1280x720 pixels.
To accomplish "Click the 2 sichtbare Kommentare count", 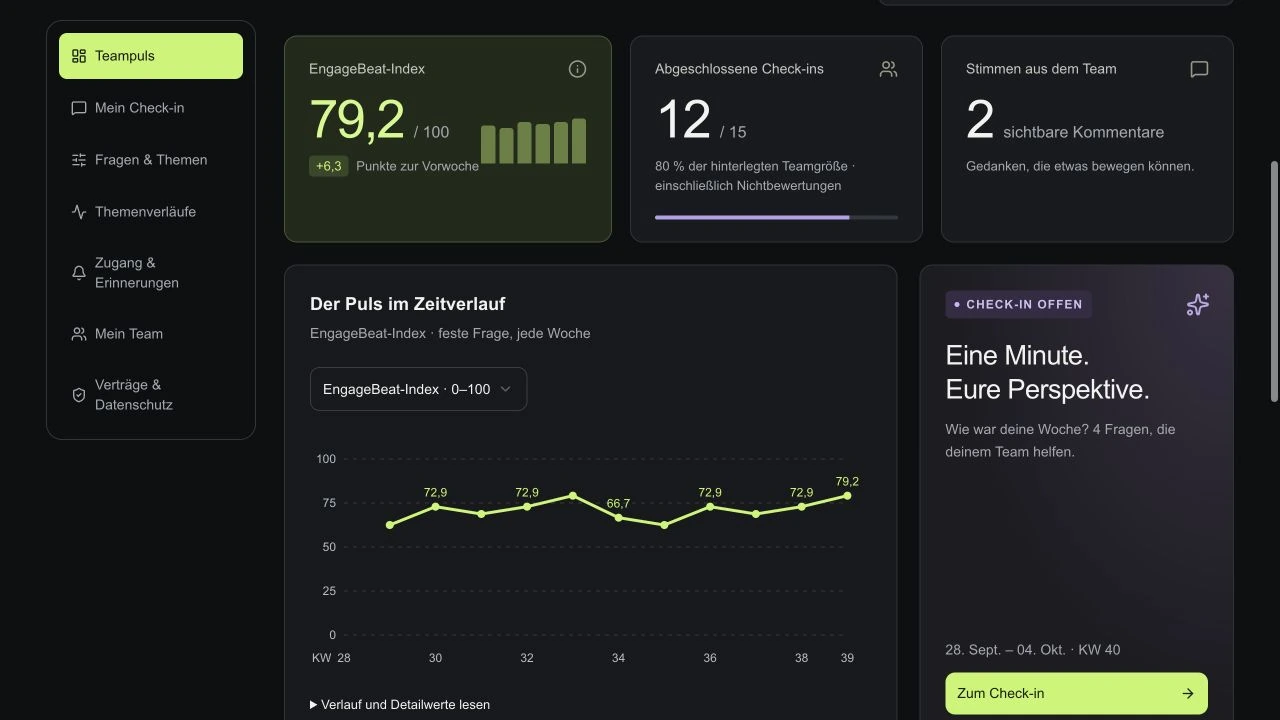I will click(x=1065, y=121).
